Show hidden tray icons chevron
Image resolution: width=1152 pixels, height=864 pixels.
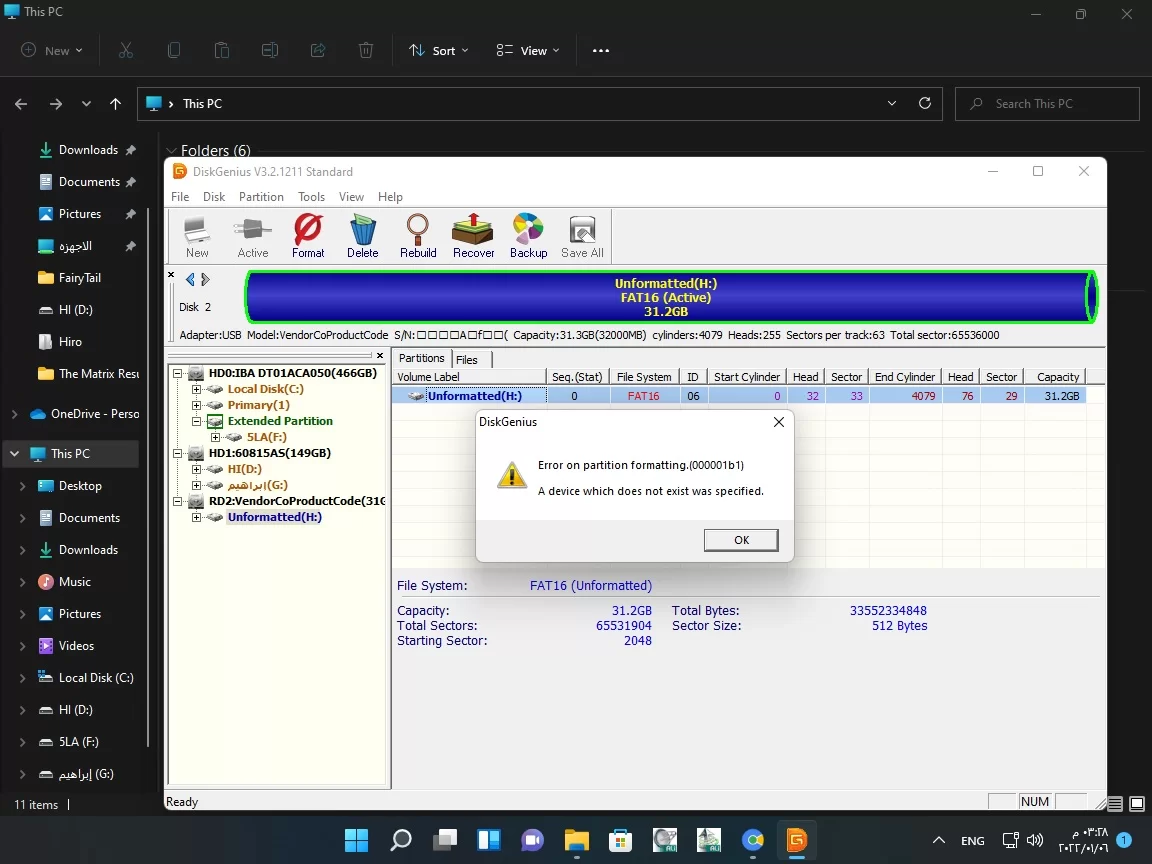click(x=938, y=840)
